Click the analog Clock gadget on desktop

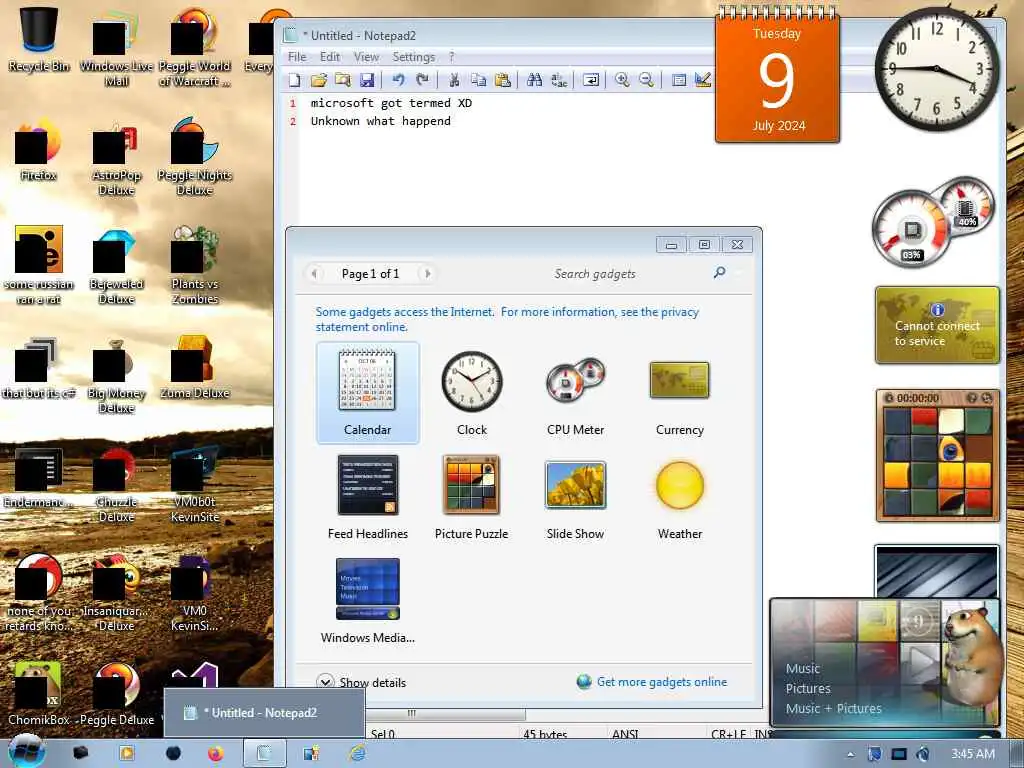[936, 68]
